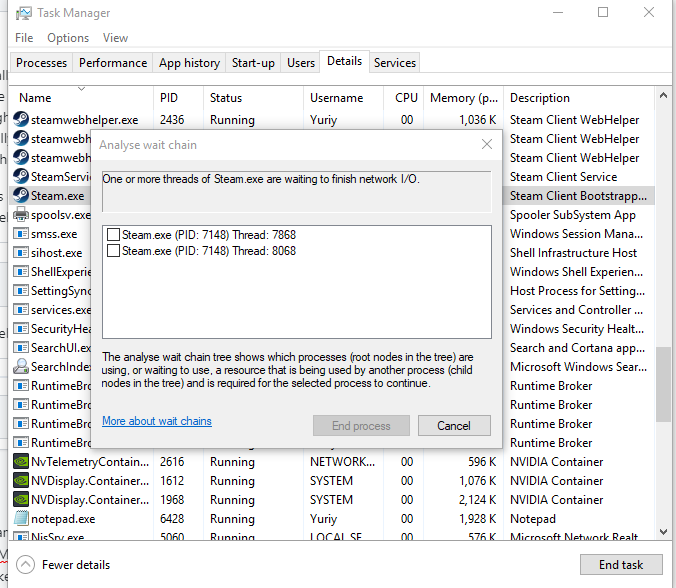Tick the checkbox for Thread 7868
Viewport: 676px width, 588px height.
click(113, 235)
